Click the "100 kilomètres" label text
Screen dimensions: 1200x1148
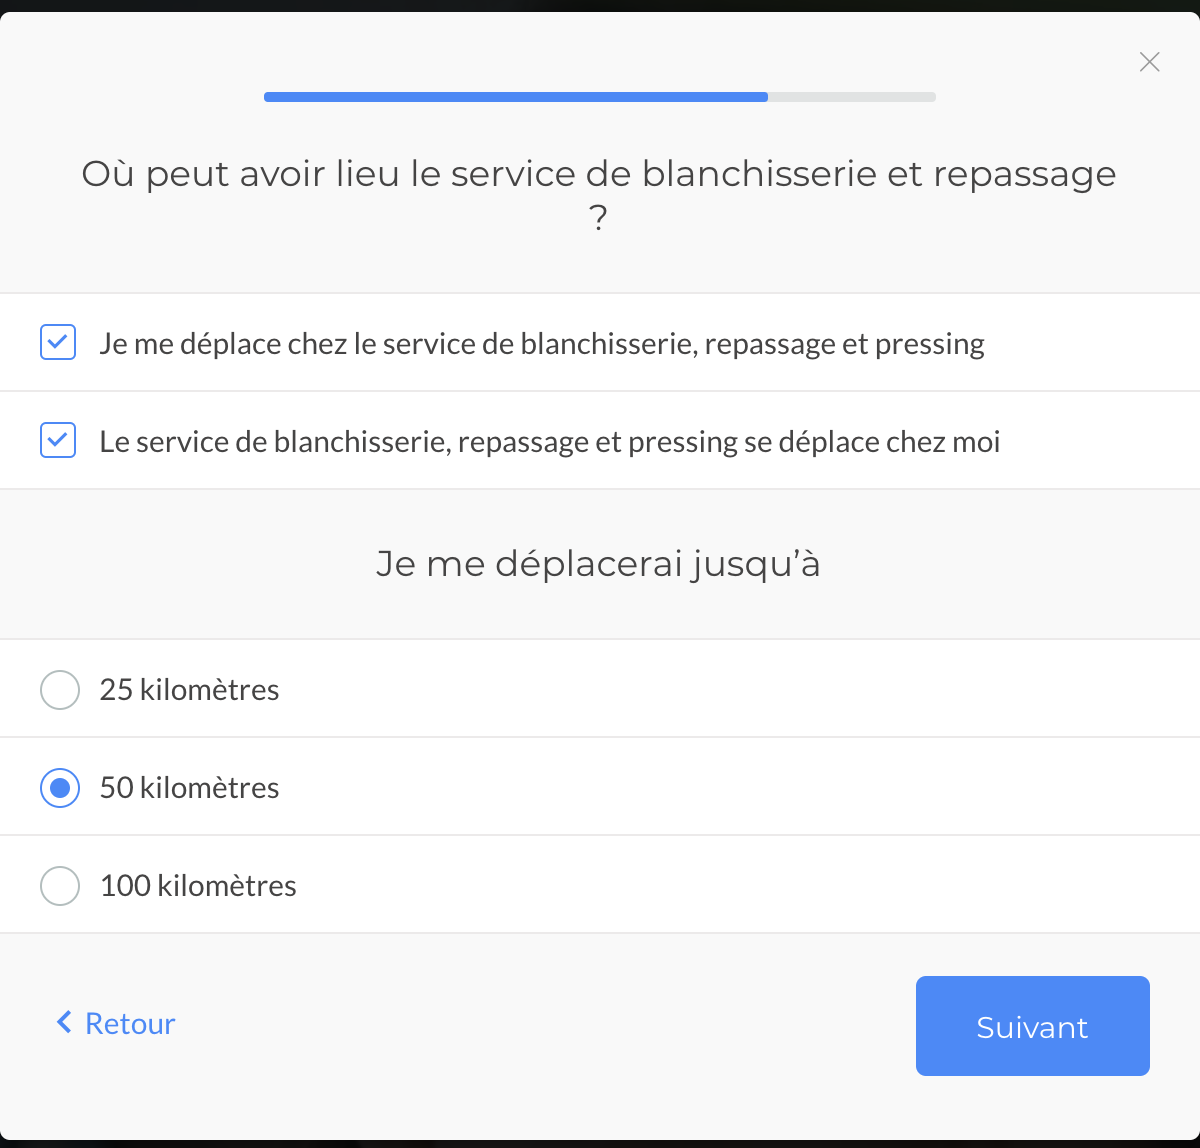(x=198, y=886)
